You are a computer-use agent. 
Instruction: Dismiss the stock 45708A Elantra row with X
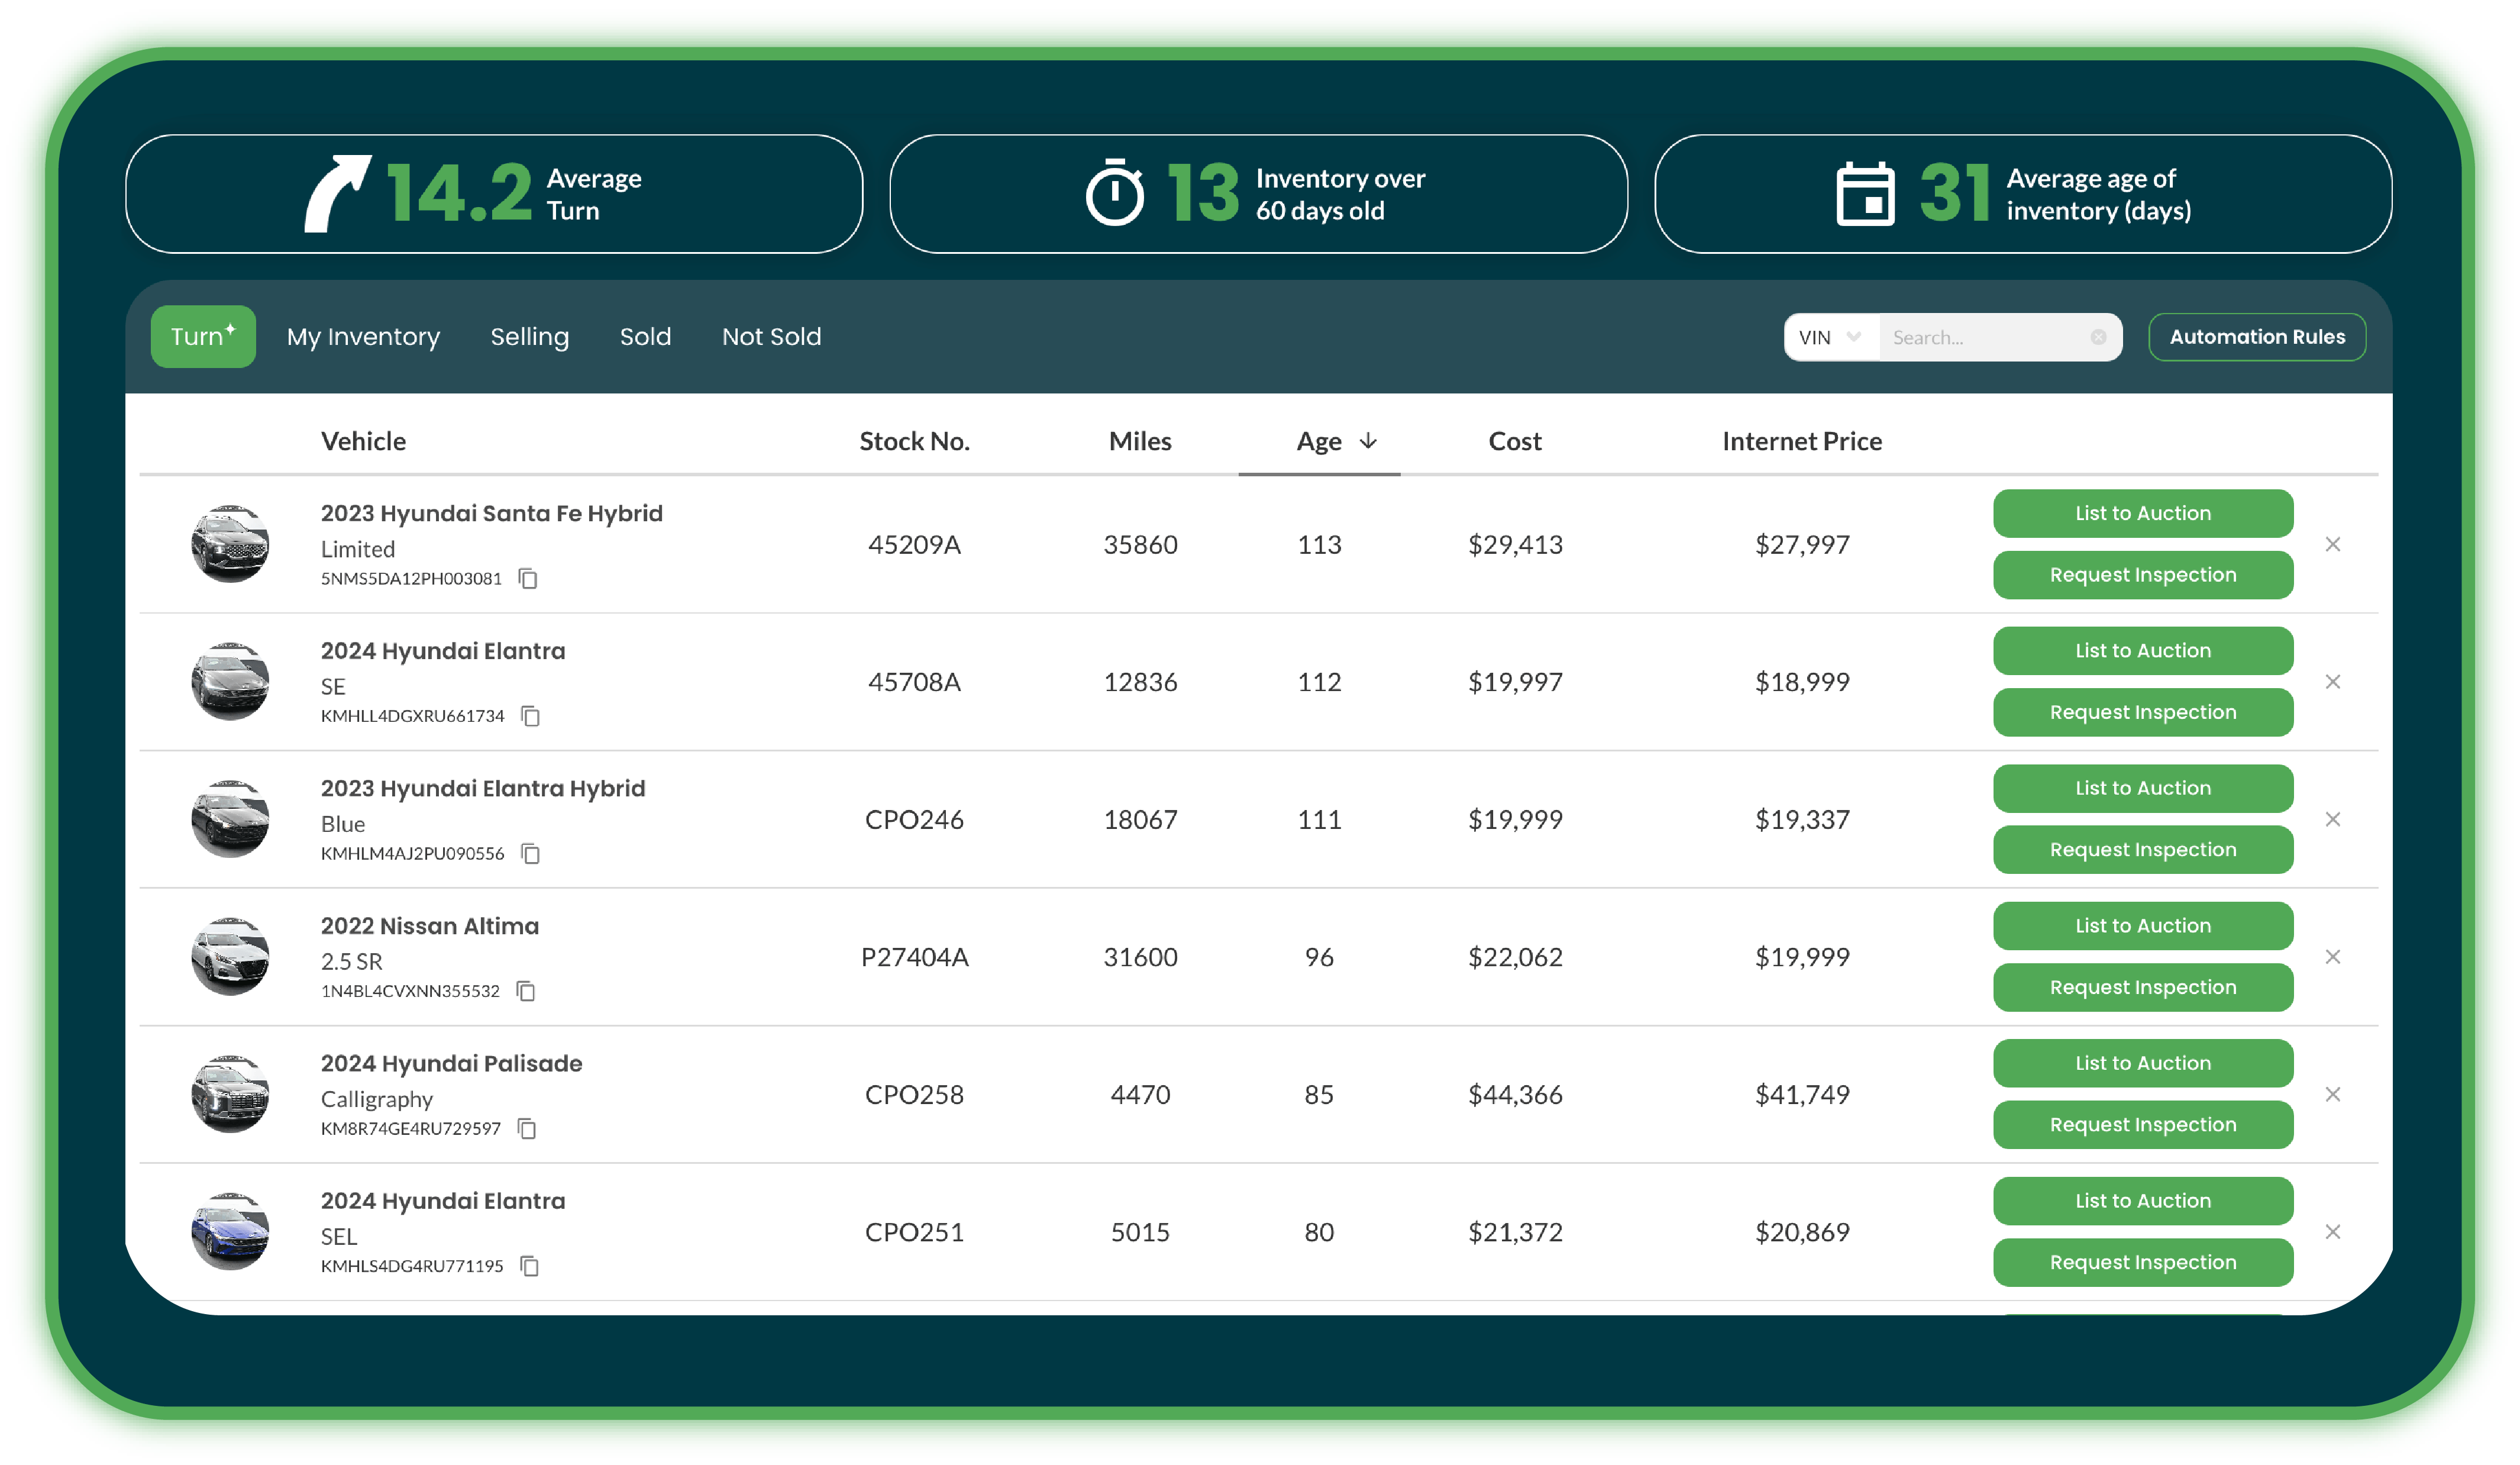(x=2332, y=681)
